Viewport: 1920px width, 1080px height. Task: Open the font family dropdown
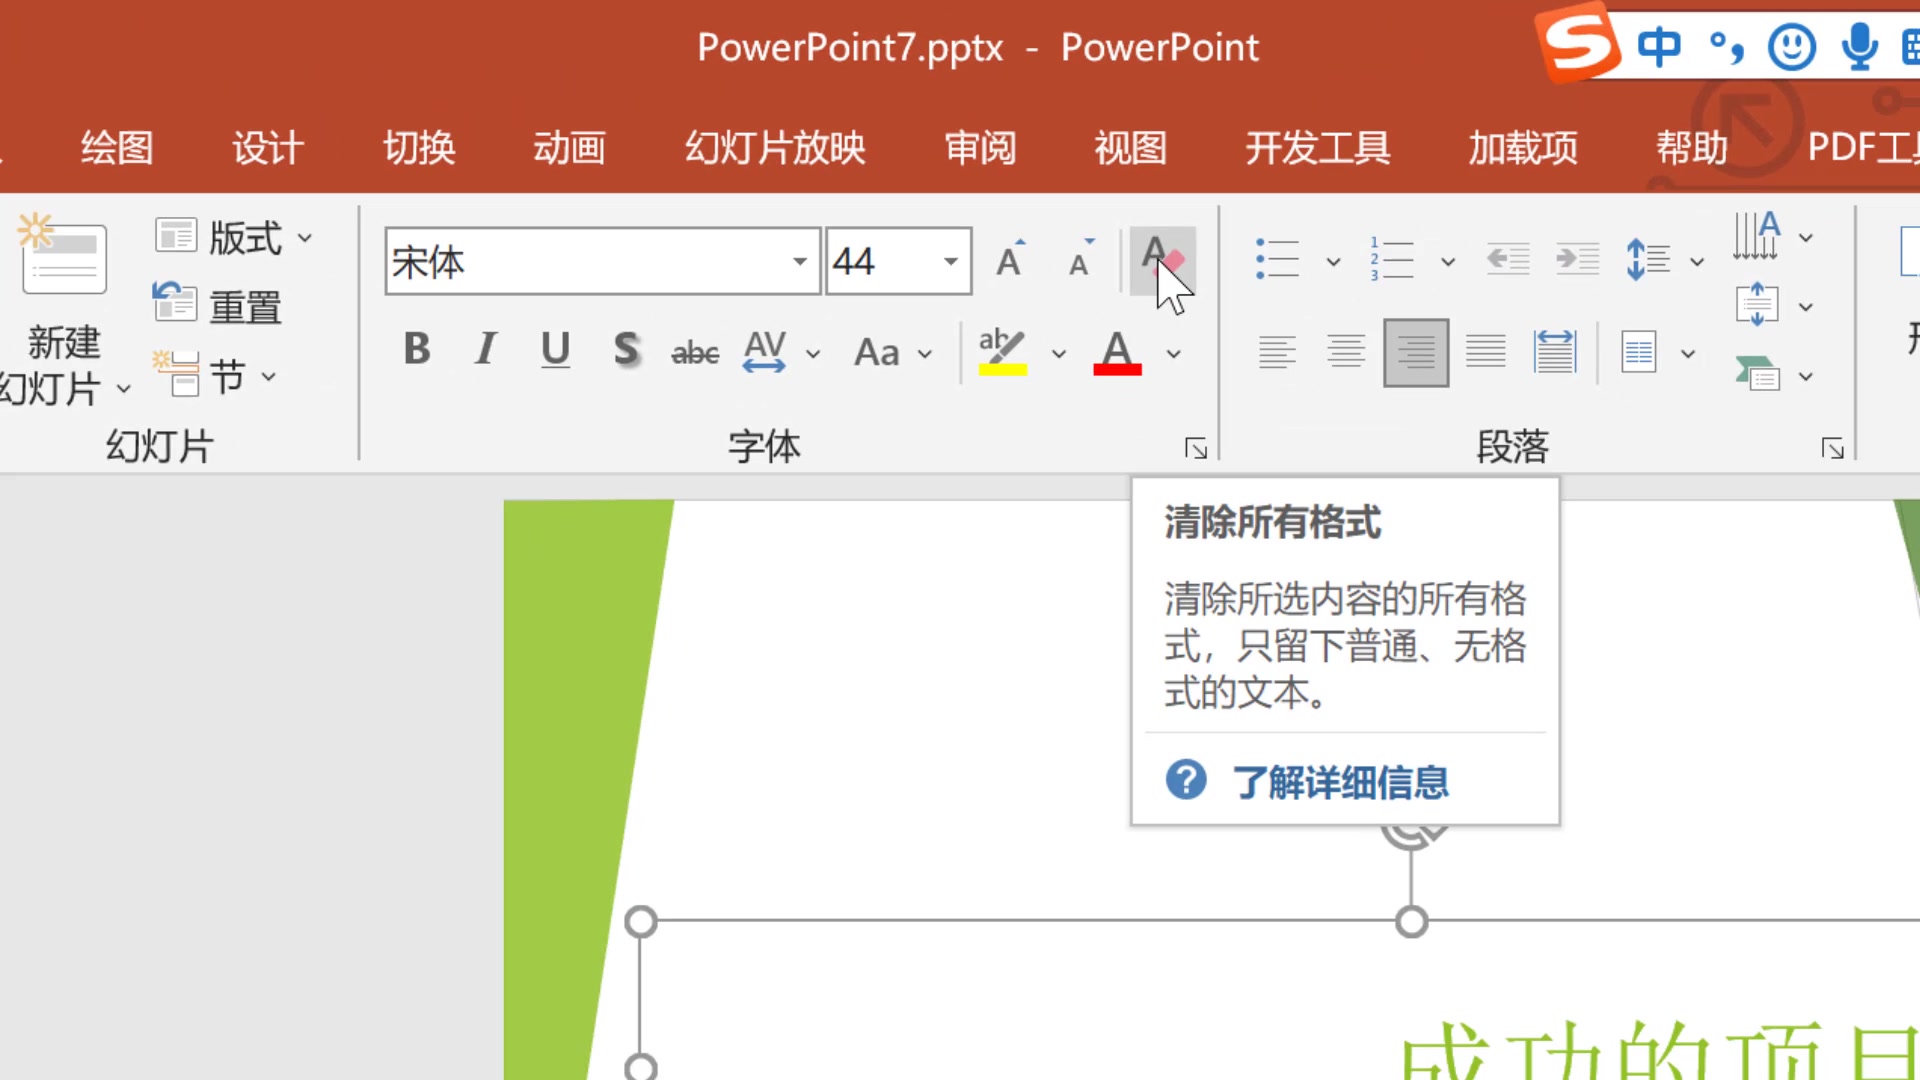click(x=798, y=262)
